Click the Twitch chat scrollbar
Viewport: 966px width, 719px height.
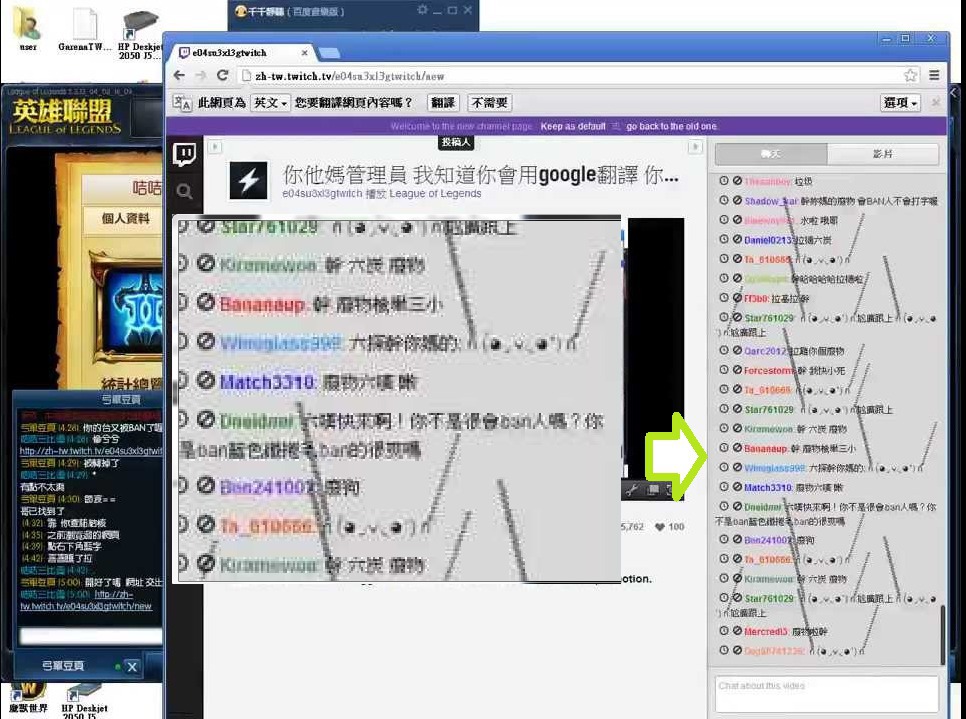pos(943,635)
